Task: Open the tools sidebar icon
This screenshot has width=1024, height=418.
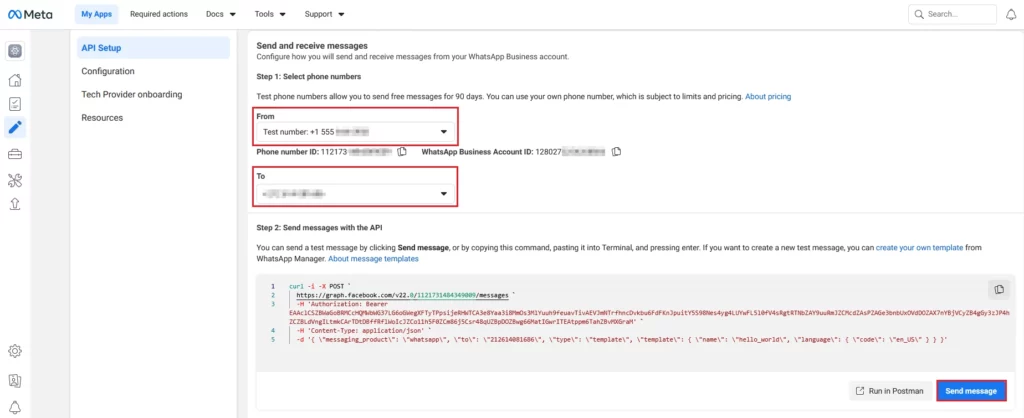Action: pos(15,180)
